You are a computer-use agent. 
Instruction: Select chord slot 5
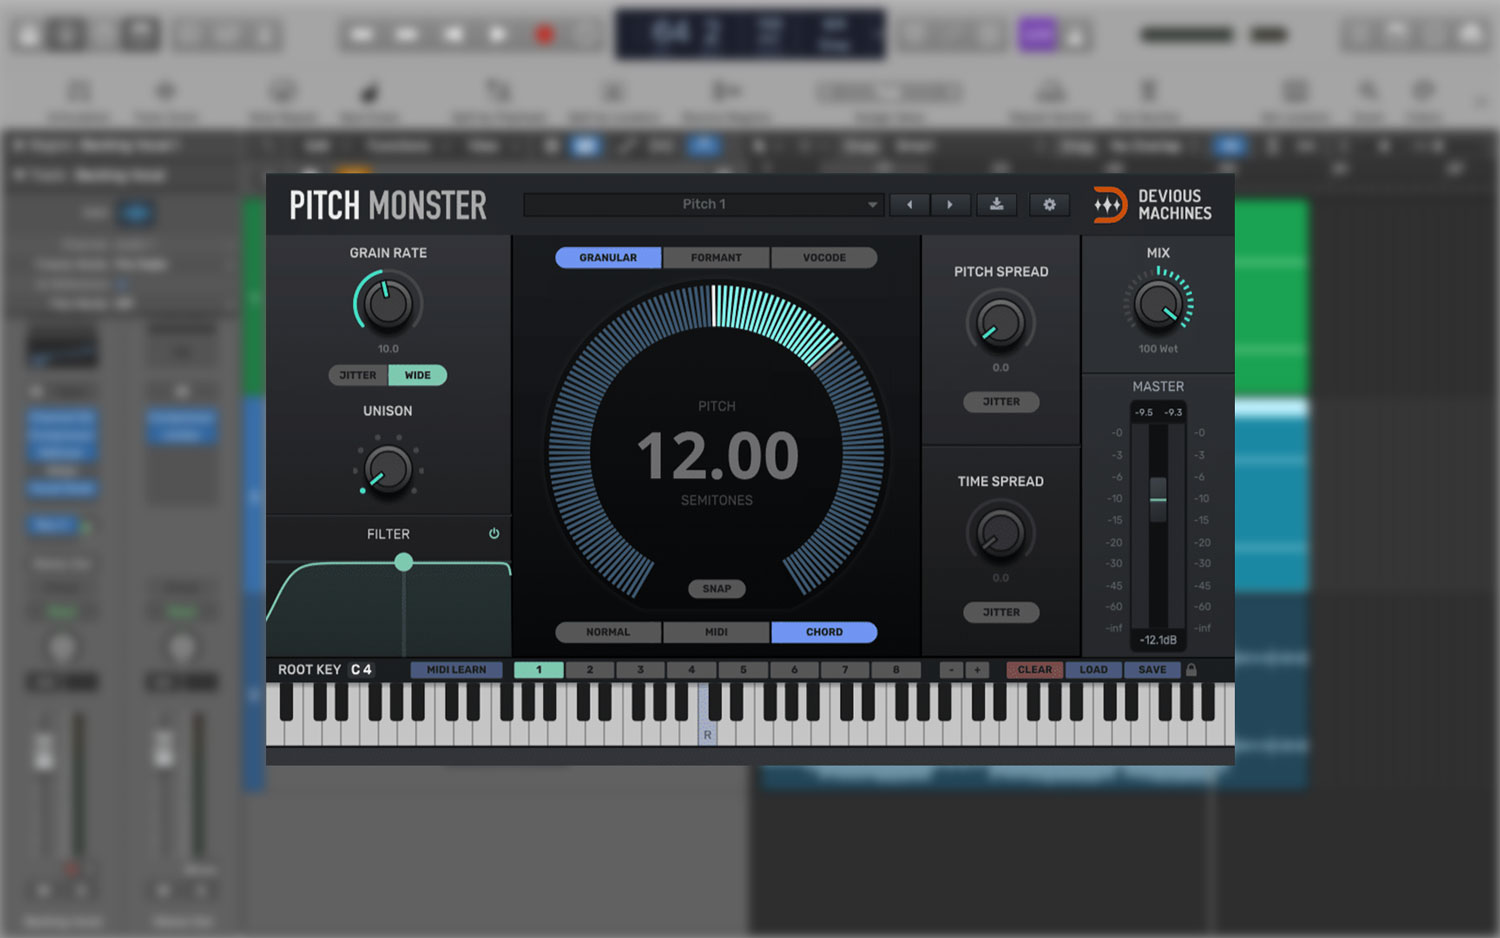click(743, 670)
